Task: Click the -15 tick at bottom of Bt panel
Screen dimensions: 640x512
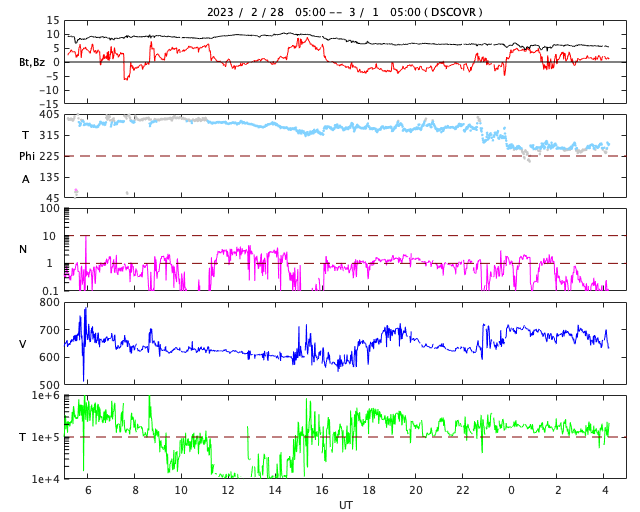Action: coord(49,104)
